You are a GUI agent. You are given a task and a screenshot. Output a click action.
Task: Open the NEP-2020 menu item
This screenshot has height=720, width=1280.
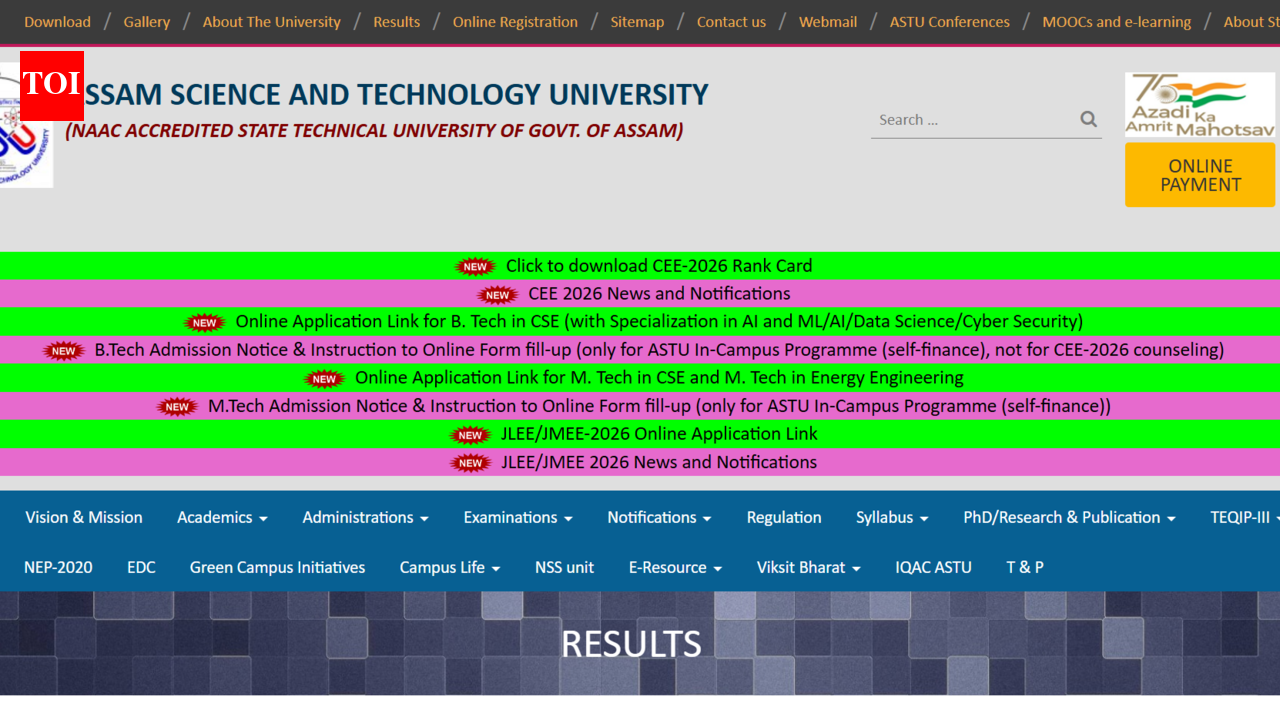[58, 567]
